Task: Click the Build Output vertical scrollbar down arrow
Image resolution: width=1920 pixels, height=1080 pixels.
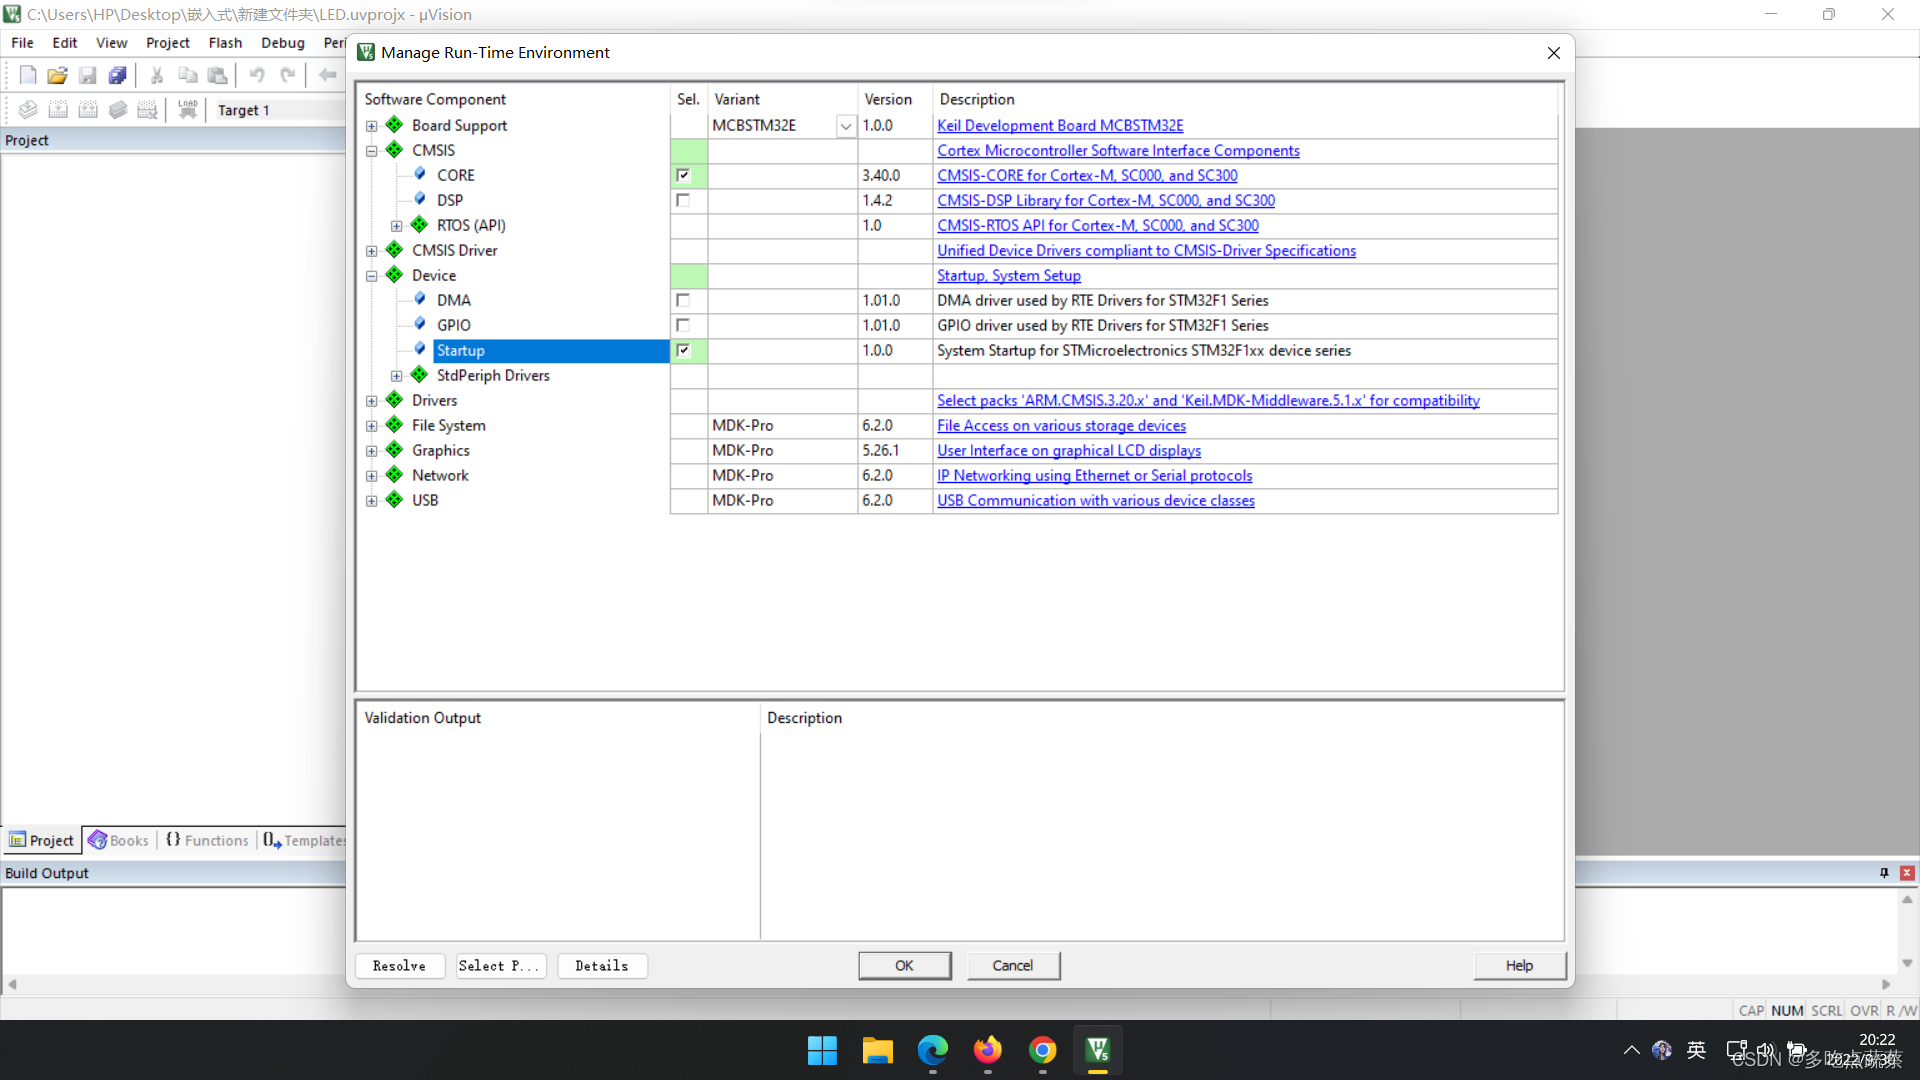Action: point(1907,963)
